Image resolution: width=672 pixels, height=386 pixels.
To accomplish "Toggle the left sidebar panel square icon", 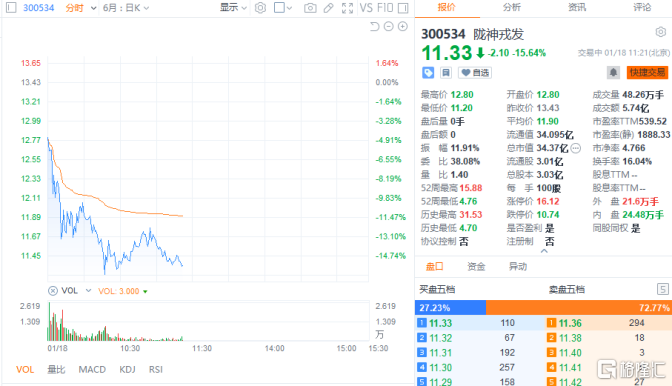I will pyautogui.click(x=11, y=8).
